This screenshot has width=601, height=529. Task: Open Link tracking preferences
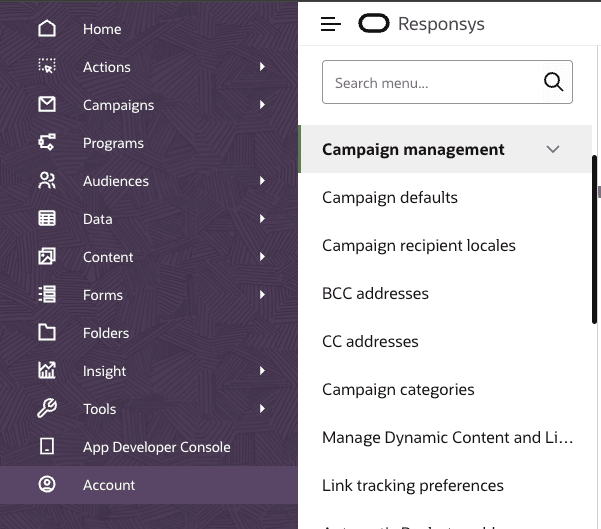pyautogui.click(x=412, y=486)
